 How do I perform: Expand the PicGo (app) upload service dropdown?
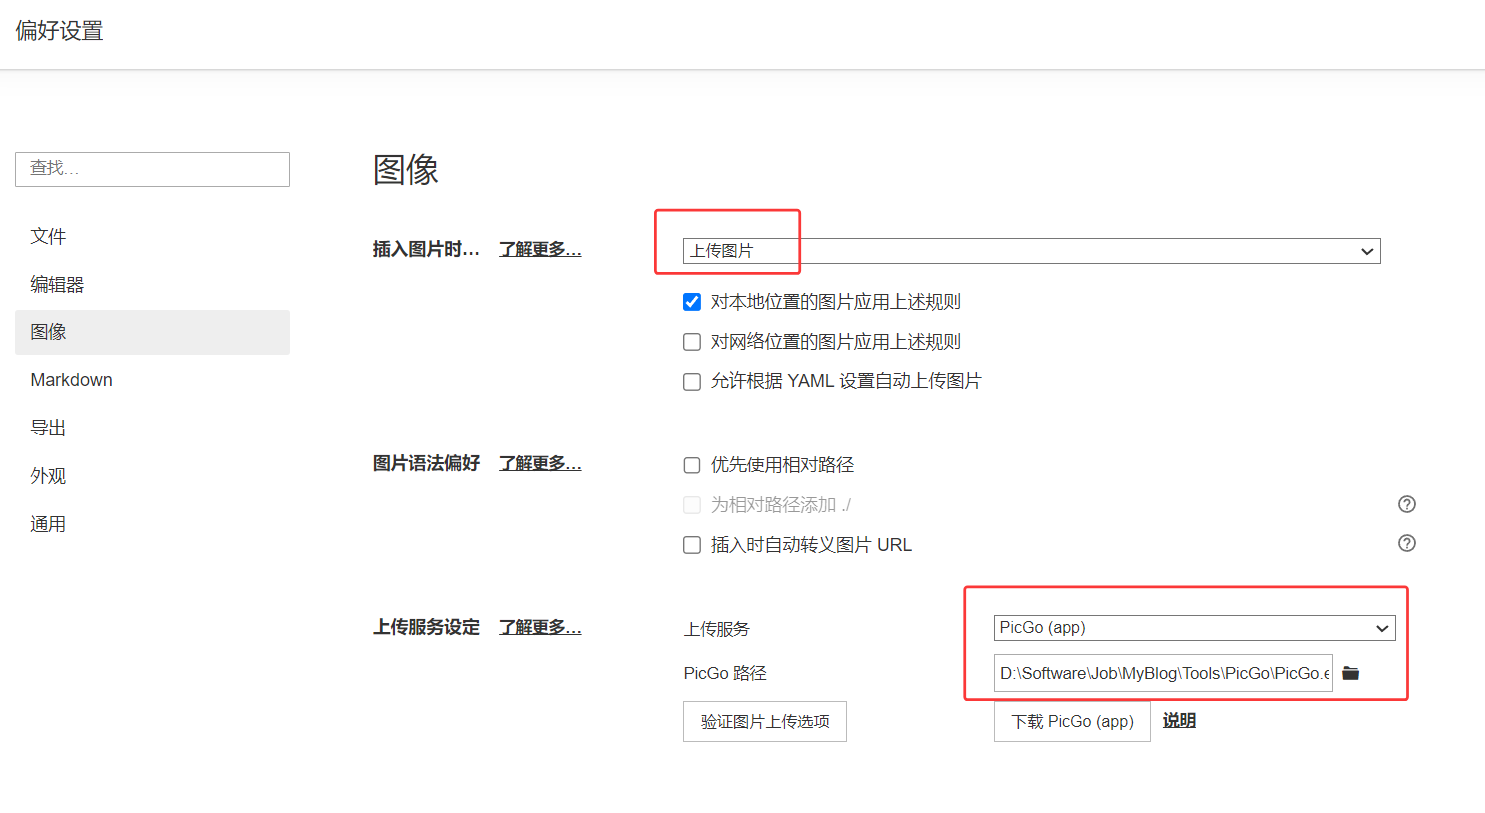click(x=1194, y=628)
